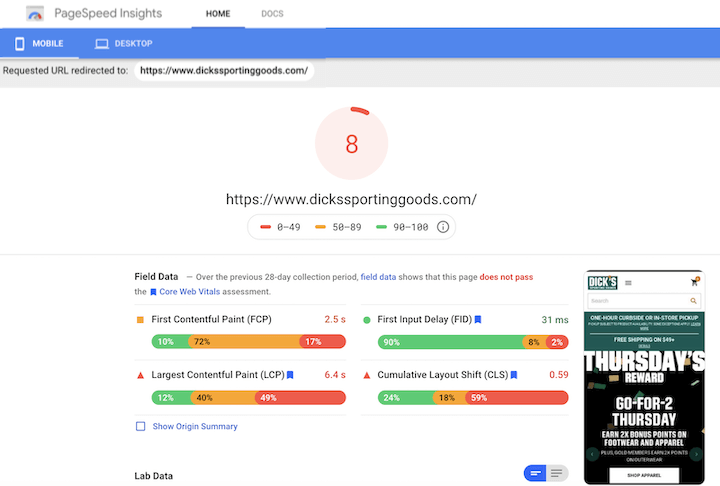Click the DICK'S logo in site preview
Viewport: 720px width, 486px height.
[602, 283]
